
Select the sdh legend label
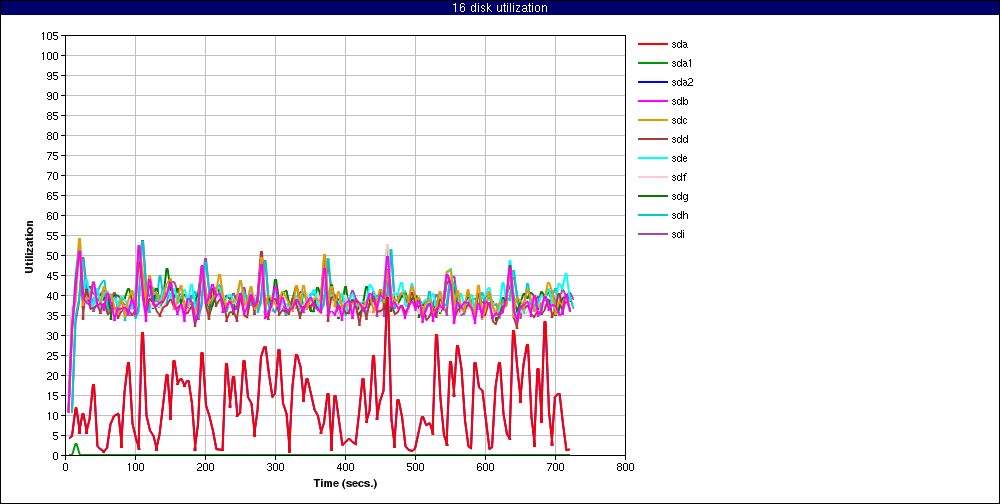coord(679,215)
